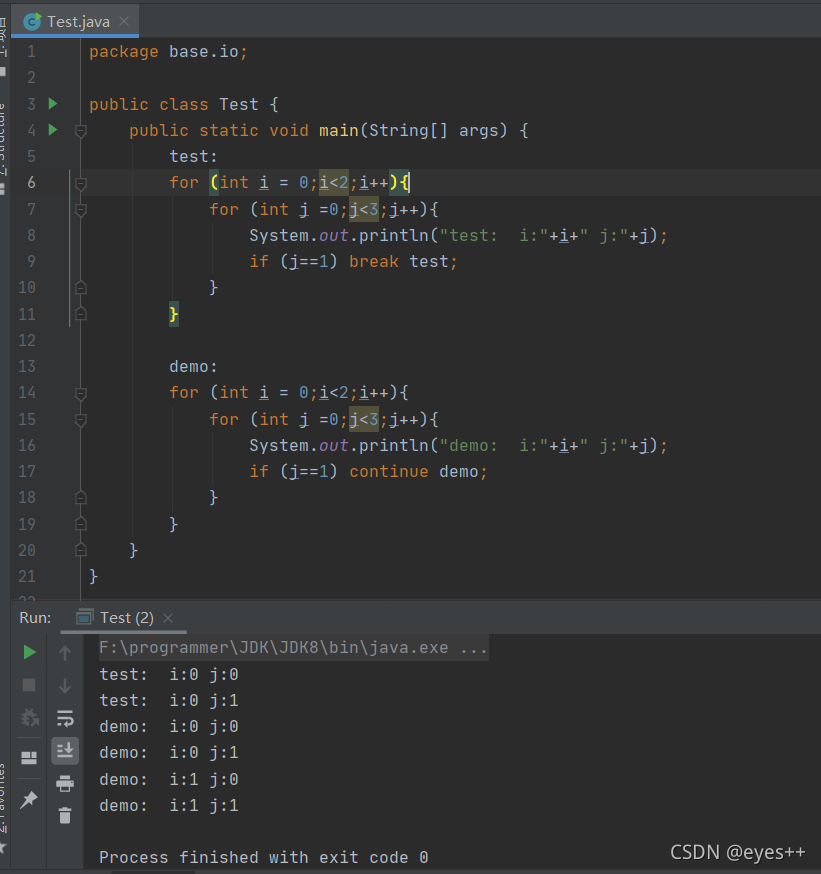Close the Test.java tab
Screen dimensions: 821x874
[x=124, y=21]
